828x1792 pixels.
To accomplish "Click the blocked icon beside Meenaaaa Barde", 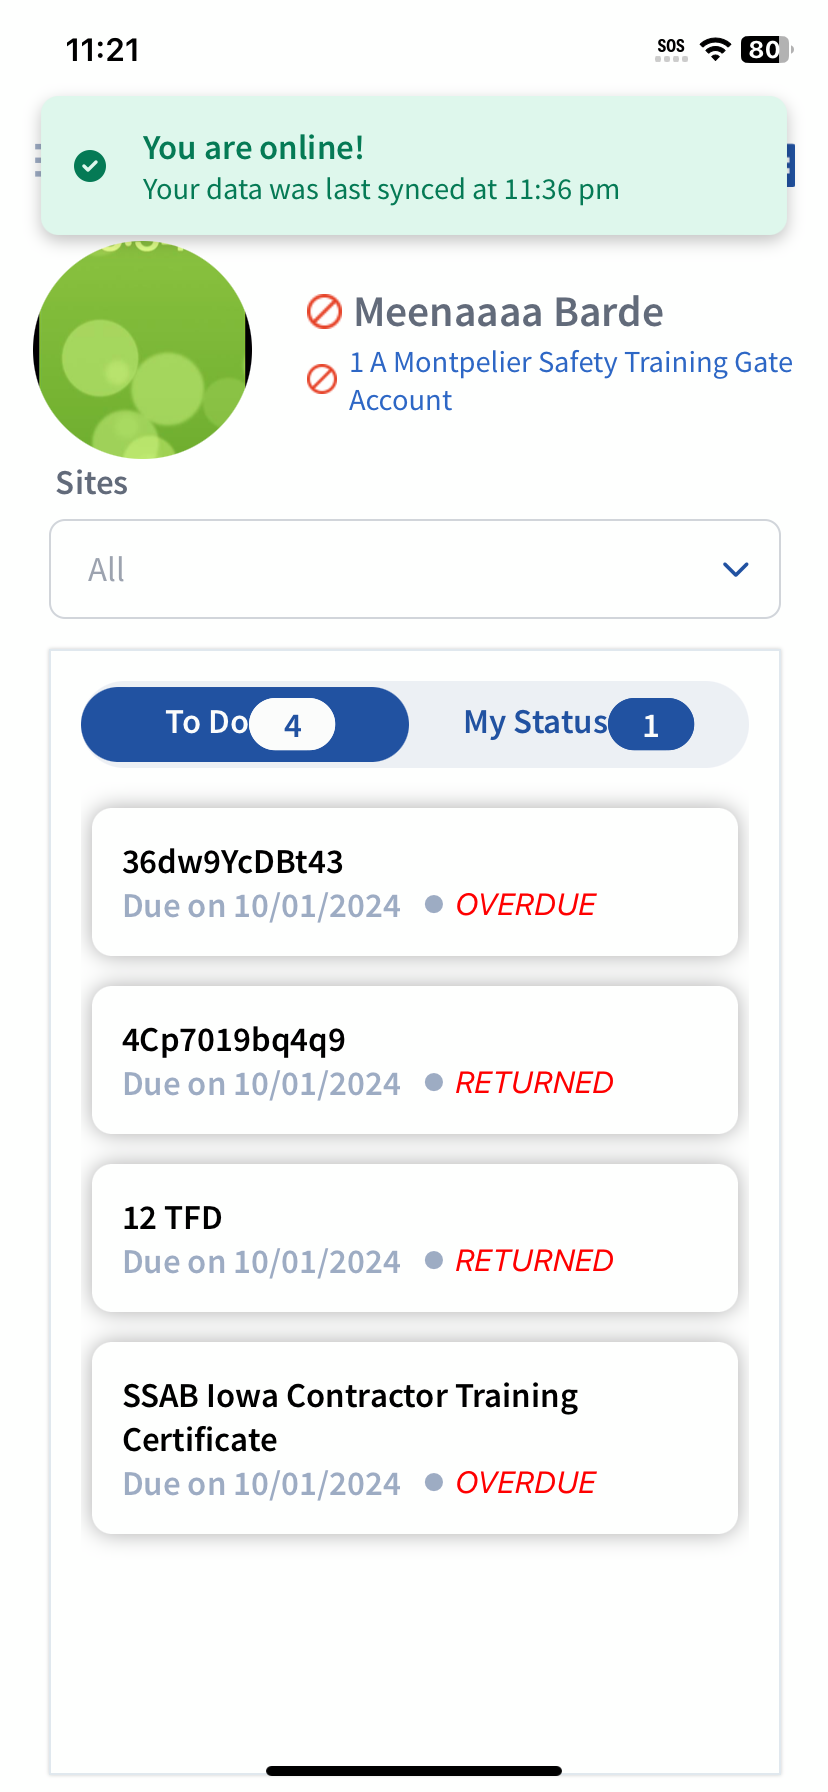I will [324, 312].
